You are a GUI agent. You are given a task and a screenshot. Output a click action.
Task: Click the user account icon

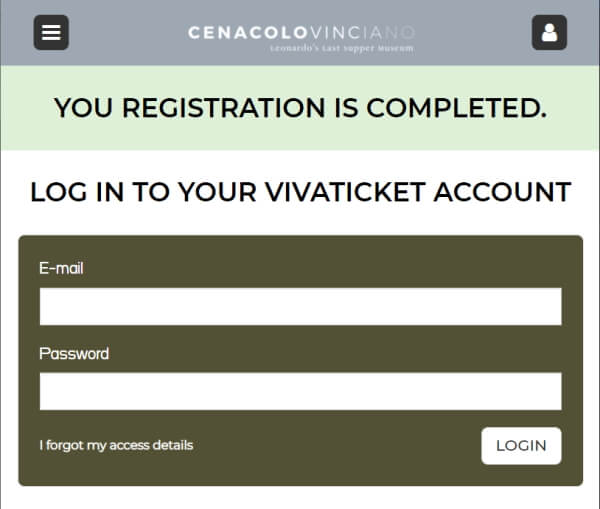point(549,33)
